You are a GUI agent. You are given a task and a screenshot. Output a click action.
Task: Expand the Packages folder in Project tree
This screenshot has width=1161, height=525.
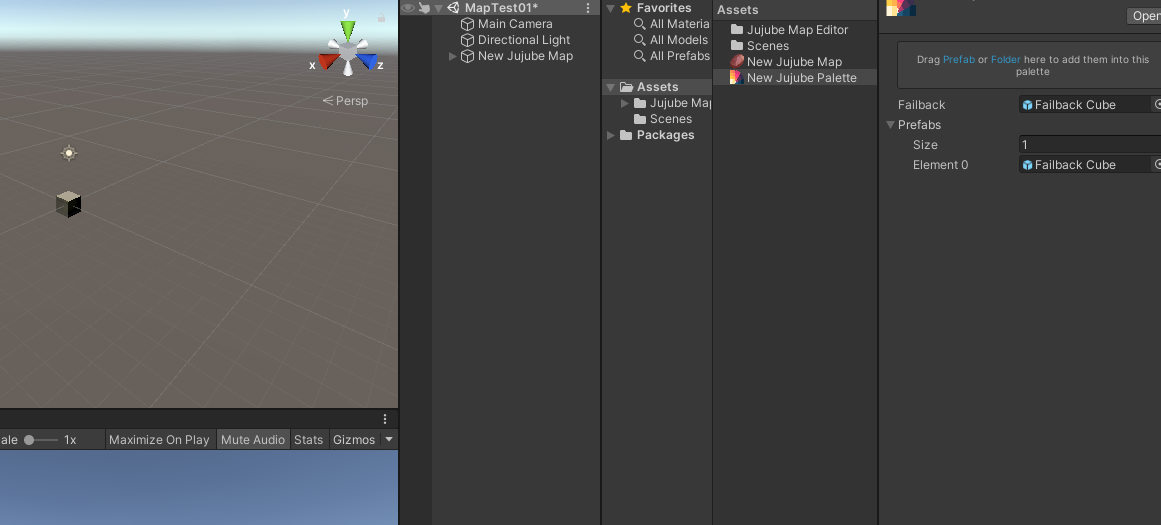pyautogui.click(x=611, y=136)
